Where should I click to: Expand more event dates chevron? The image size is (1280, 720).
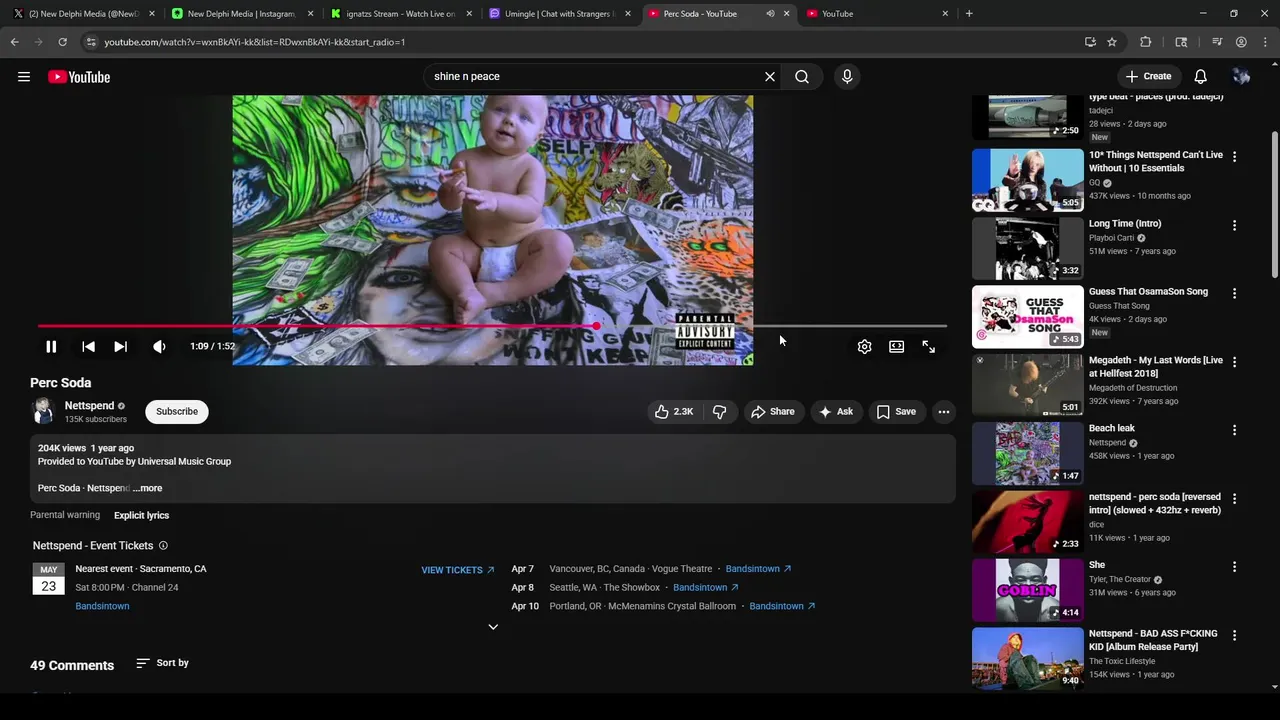pos(493,627)
